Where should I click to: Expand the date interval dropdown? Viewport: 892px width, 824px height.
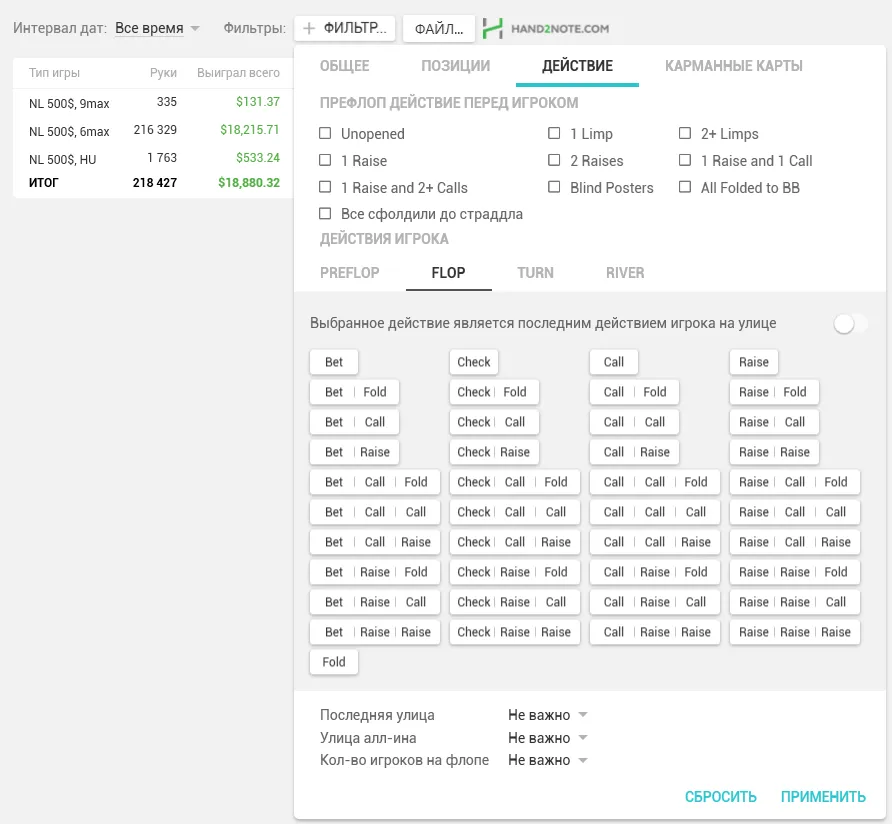coord(157,29)
